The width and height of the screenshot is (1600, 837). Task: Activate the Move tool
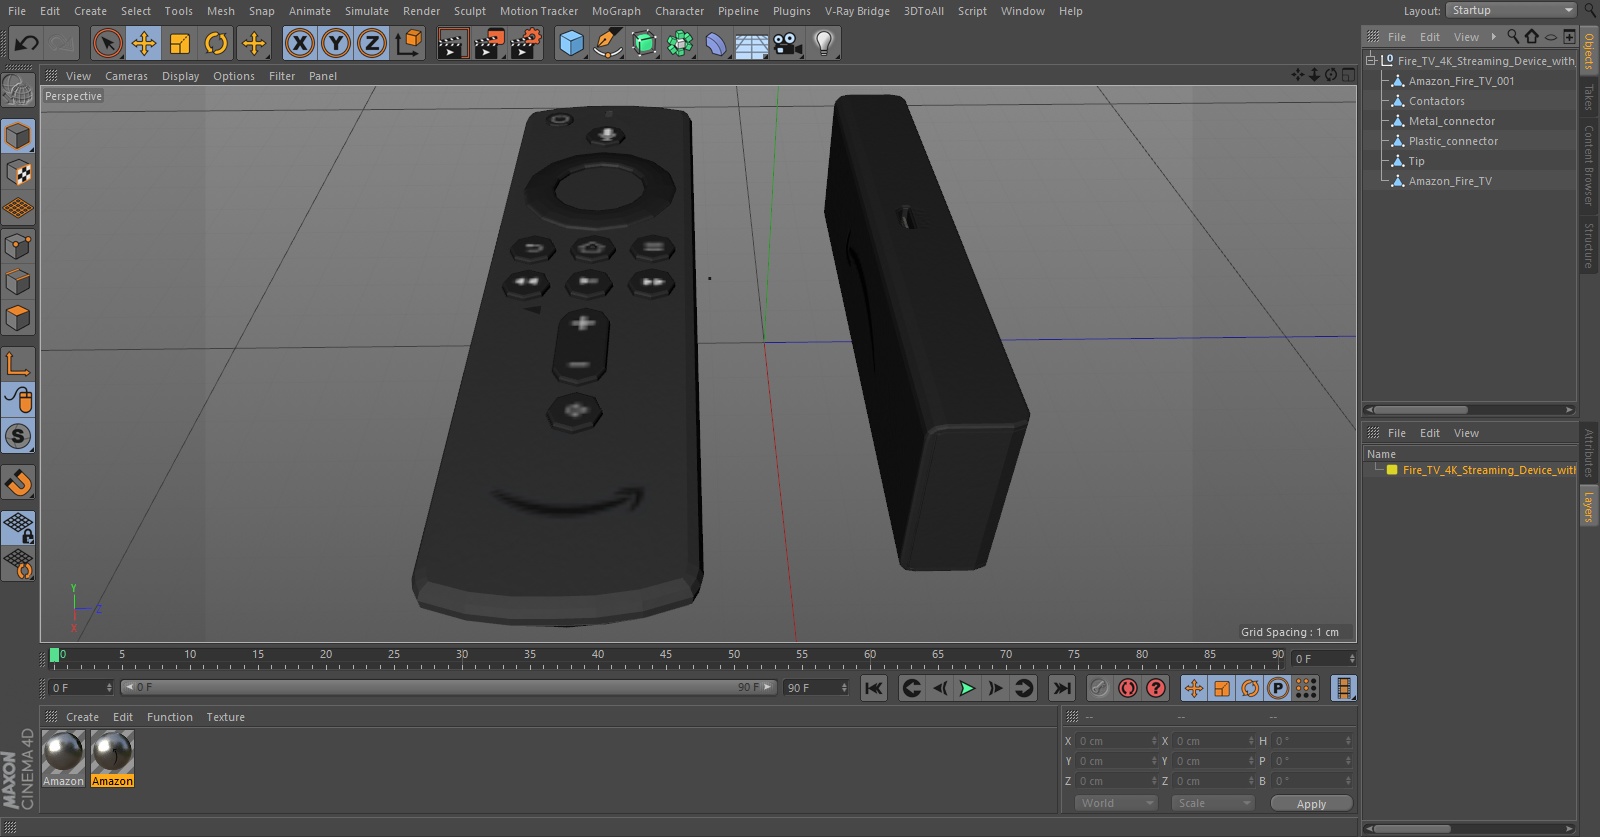(144, 43)
